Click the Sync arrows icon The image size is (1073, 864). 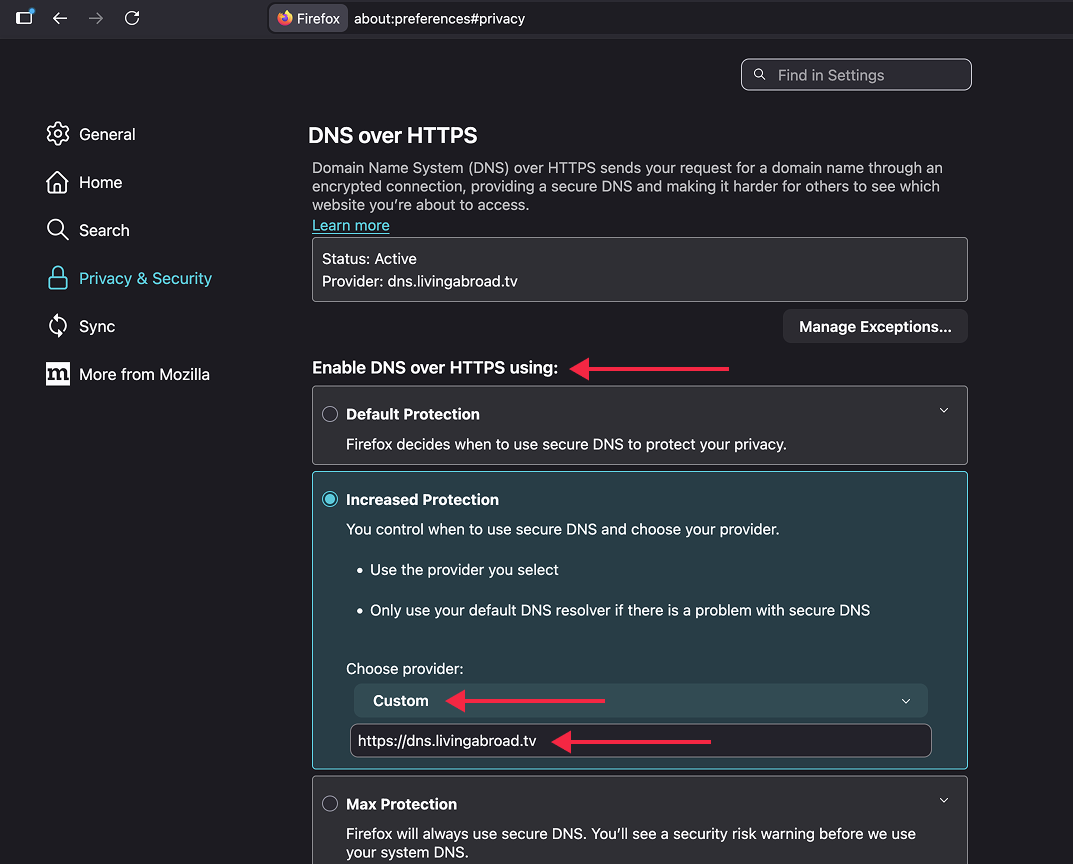[x=58, y=326]
